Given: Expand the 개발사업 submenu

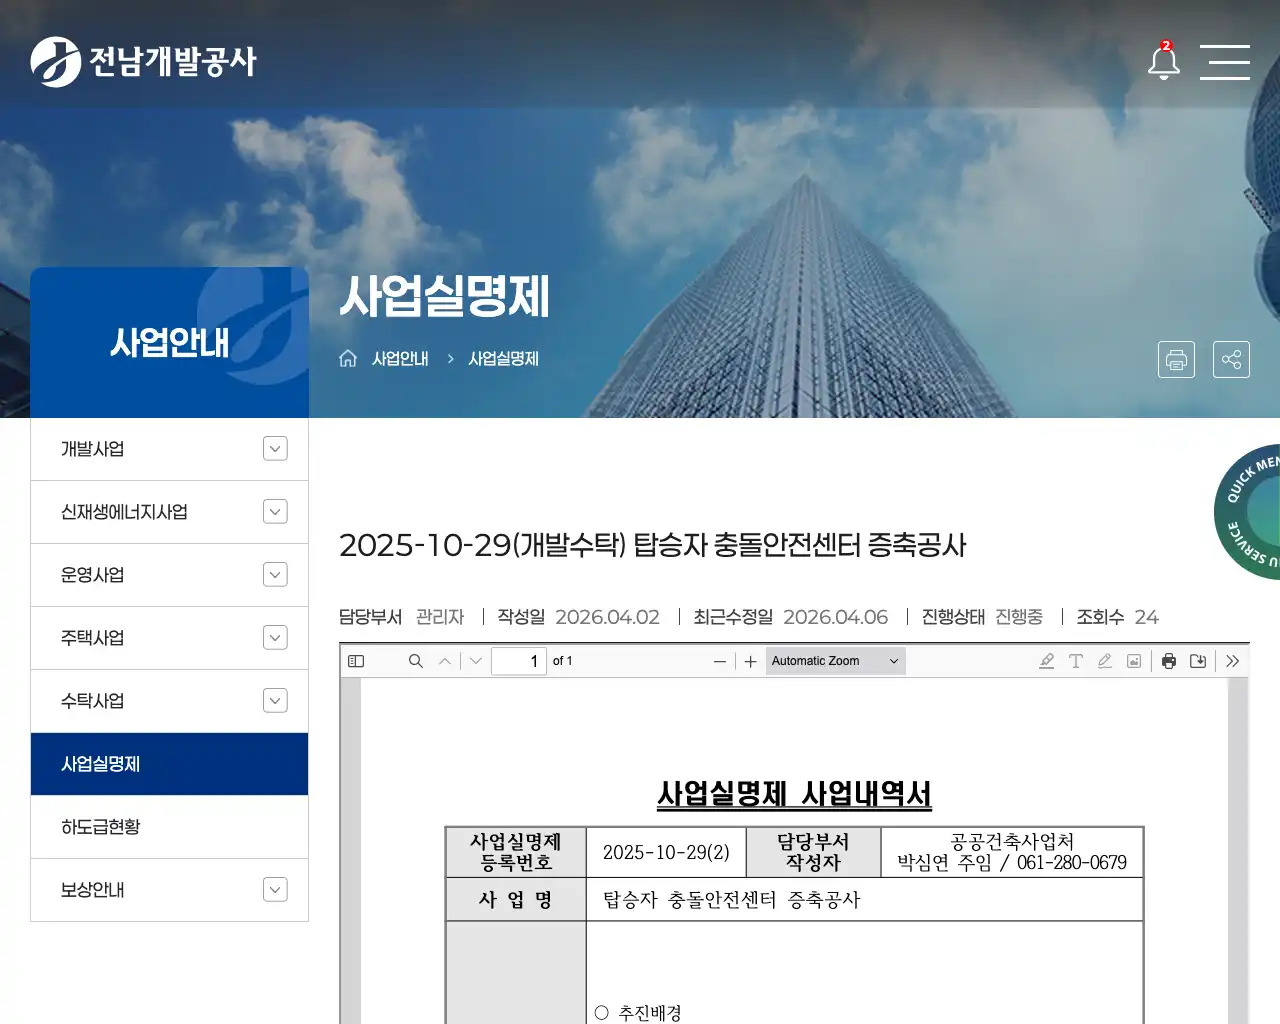Looking at the screenshot, I should 275,449.
